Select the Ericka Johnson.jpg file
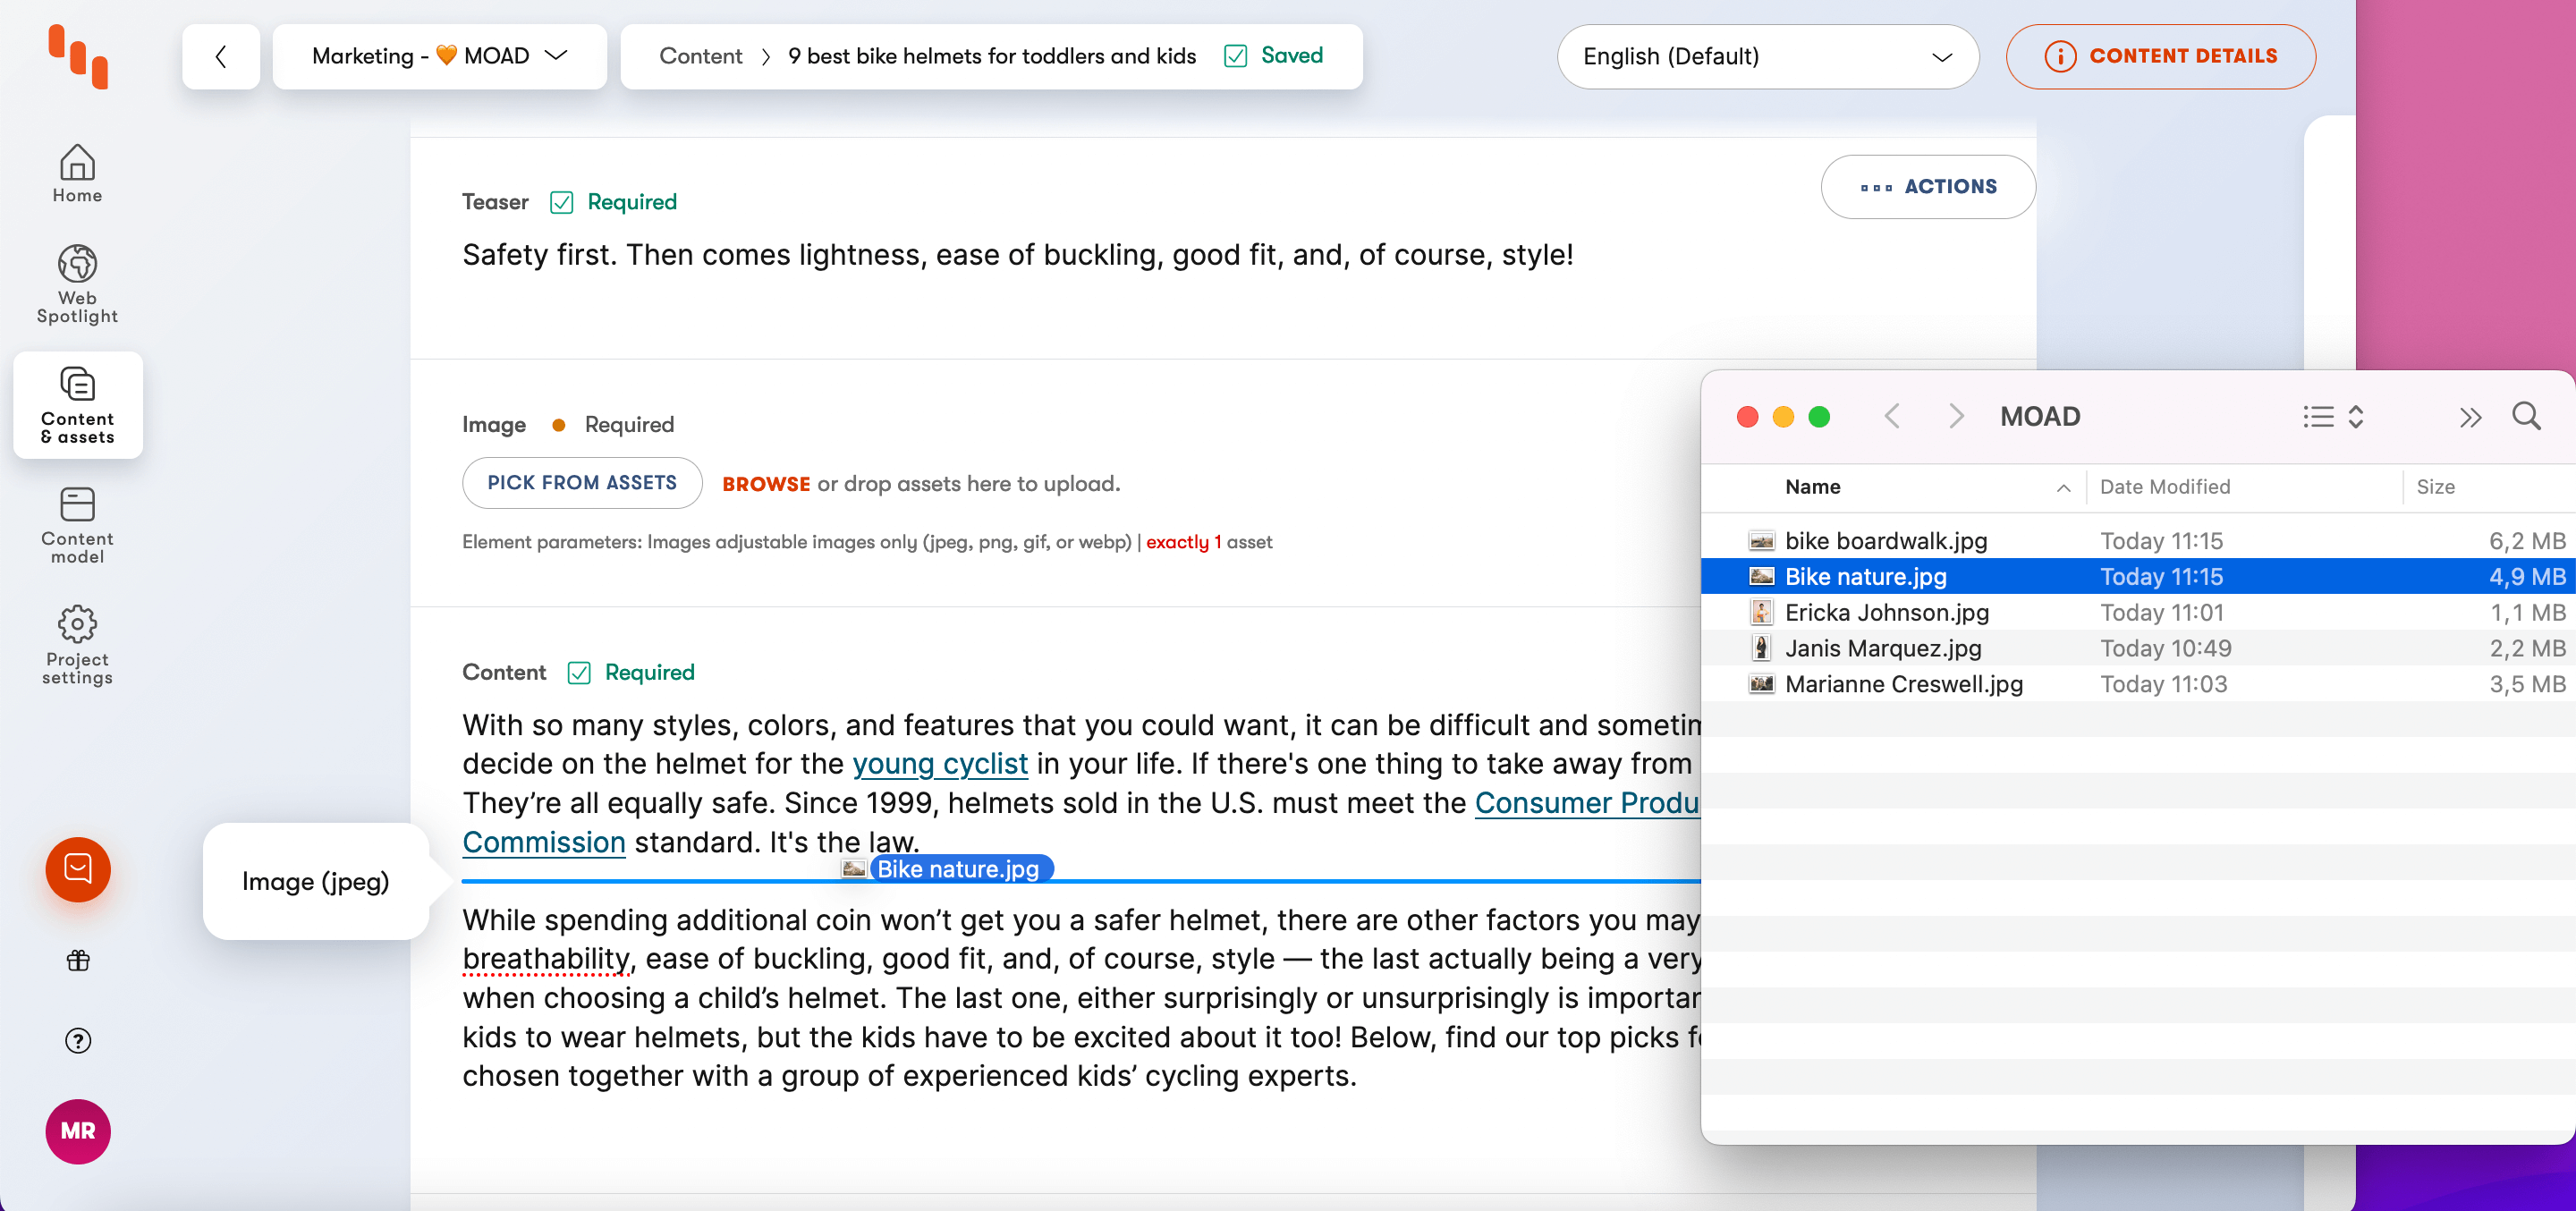Image resolution: width=2576 pixels, height=1211 pixels. (1886, 612)
